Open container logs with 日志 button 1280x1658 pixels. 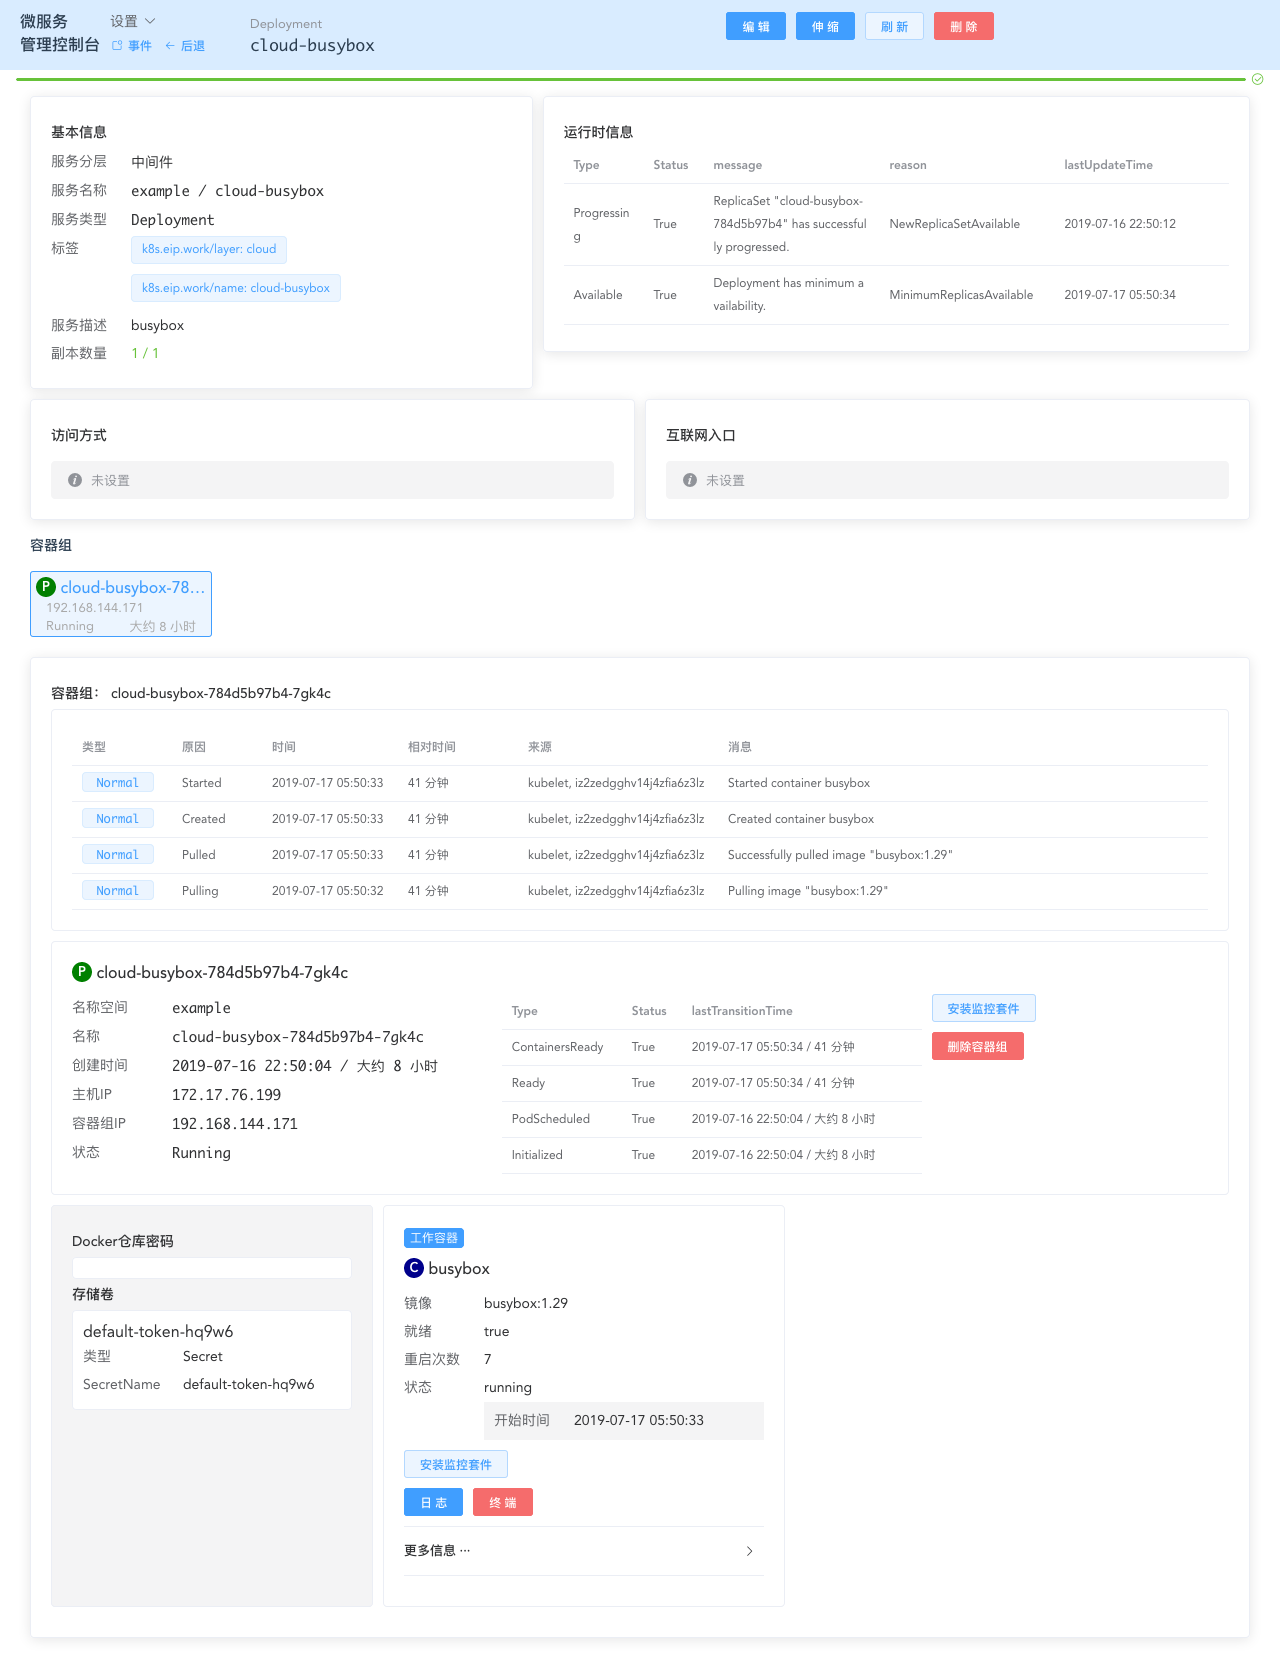[x=433, y=1503]
